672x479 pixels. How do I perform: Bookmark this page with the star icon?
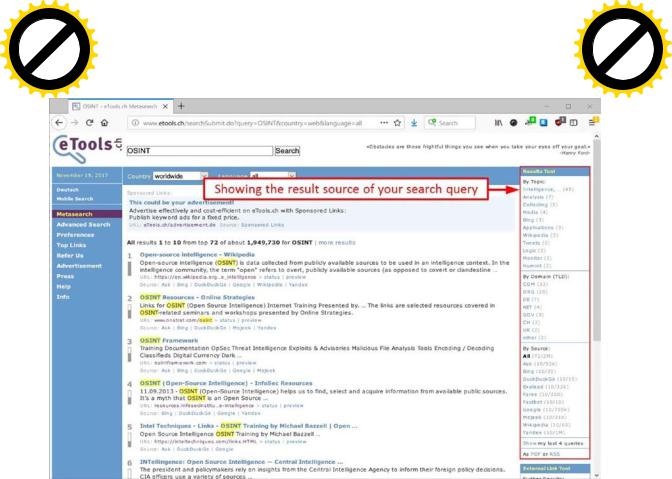click(x=397, y=123)
